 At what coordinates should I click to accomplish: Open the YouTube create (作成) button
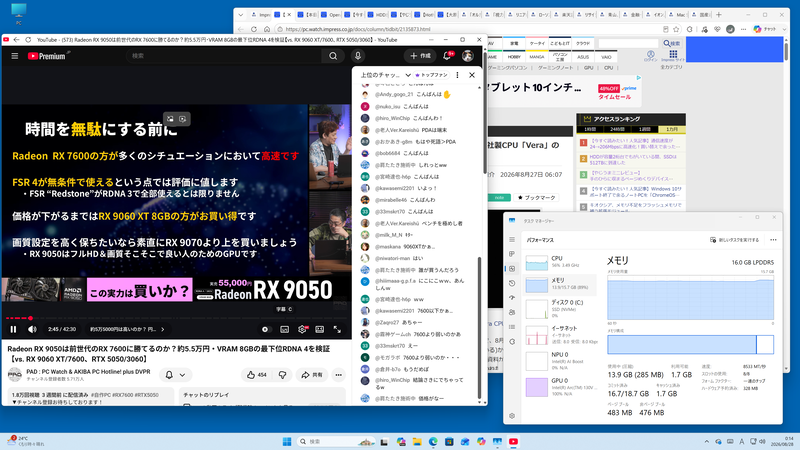pos(421,56)
